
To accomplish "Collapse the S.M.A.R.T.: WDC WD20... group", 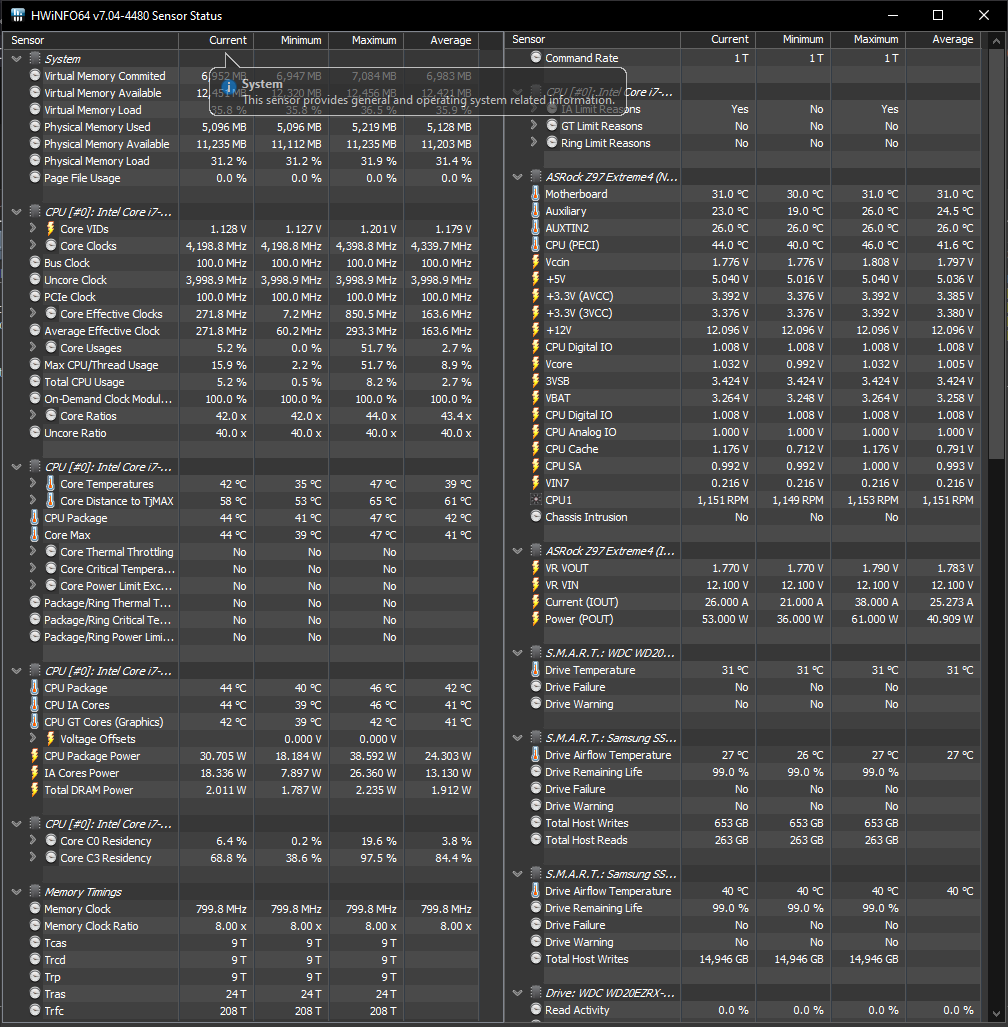I will [x=517, y=653].
